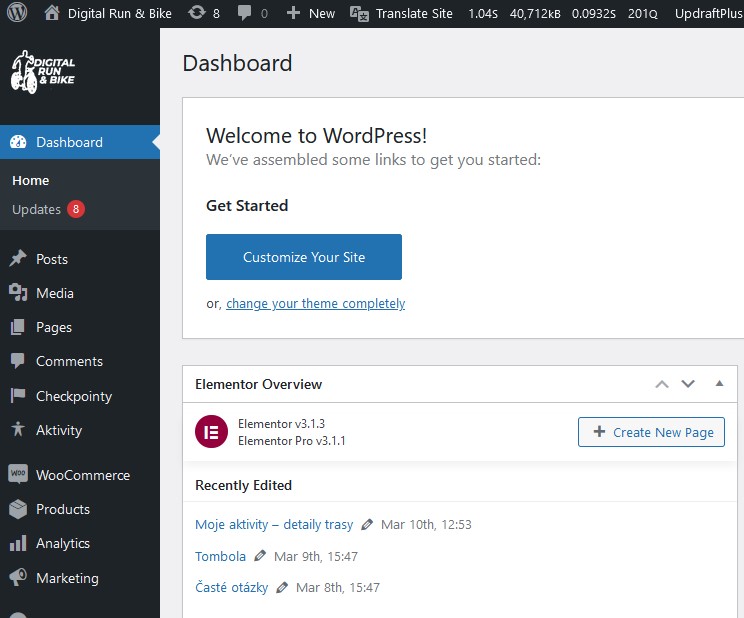744x618 pixels.
Task: Select the Comments sidebar menu item
Action: [x=80, y=362]
